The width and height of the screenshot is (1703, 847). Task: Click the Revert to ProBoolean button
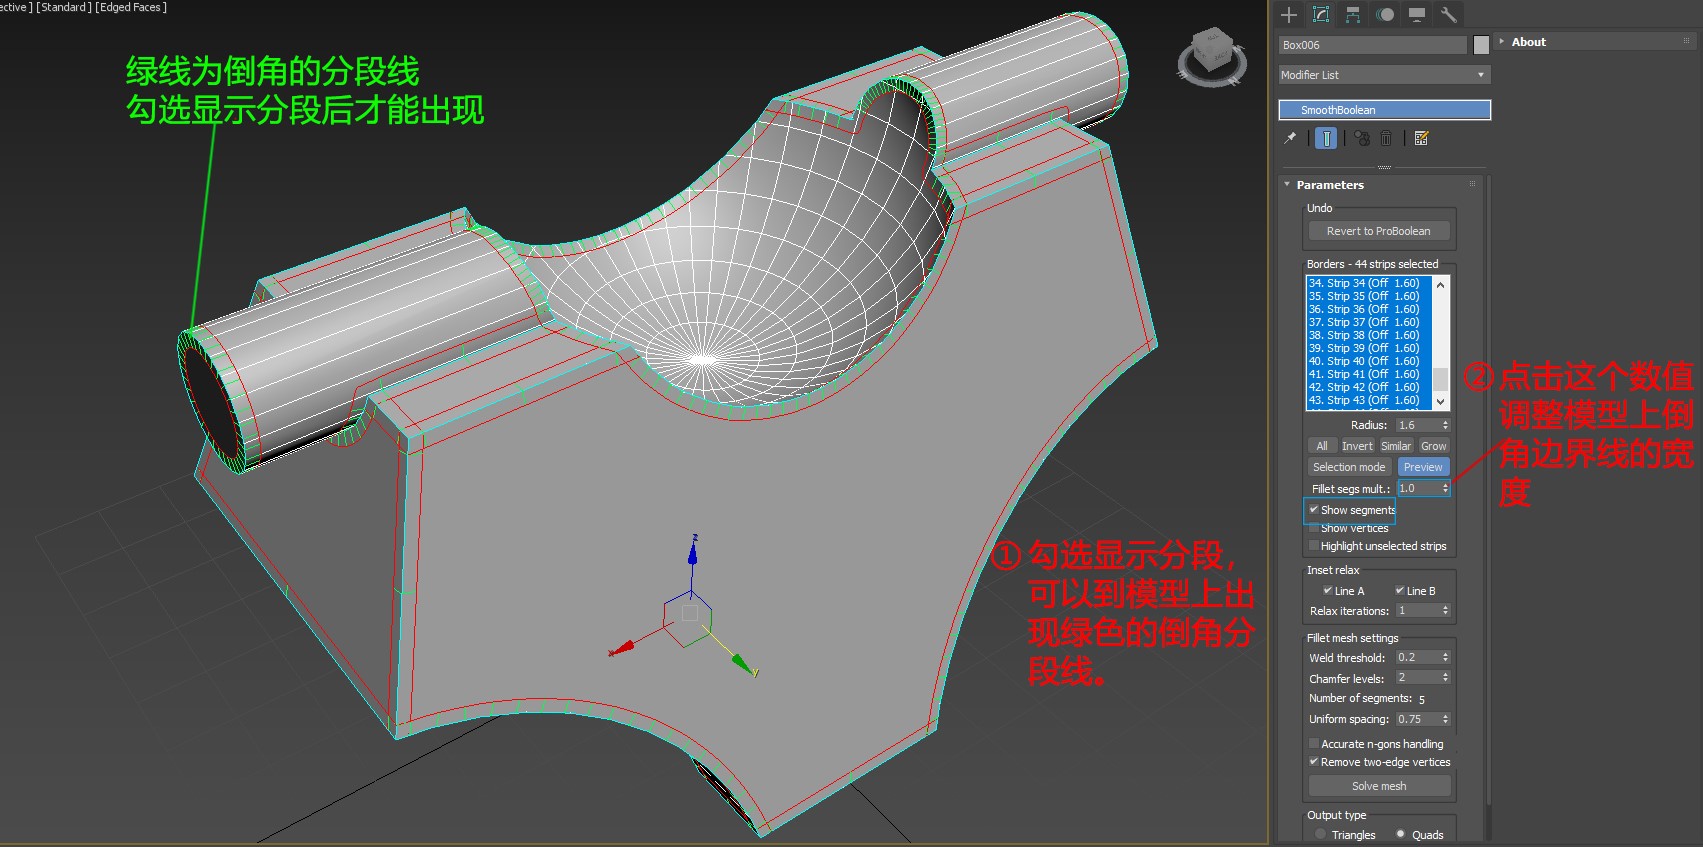pos(1378,231)
